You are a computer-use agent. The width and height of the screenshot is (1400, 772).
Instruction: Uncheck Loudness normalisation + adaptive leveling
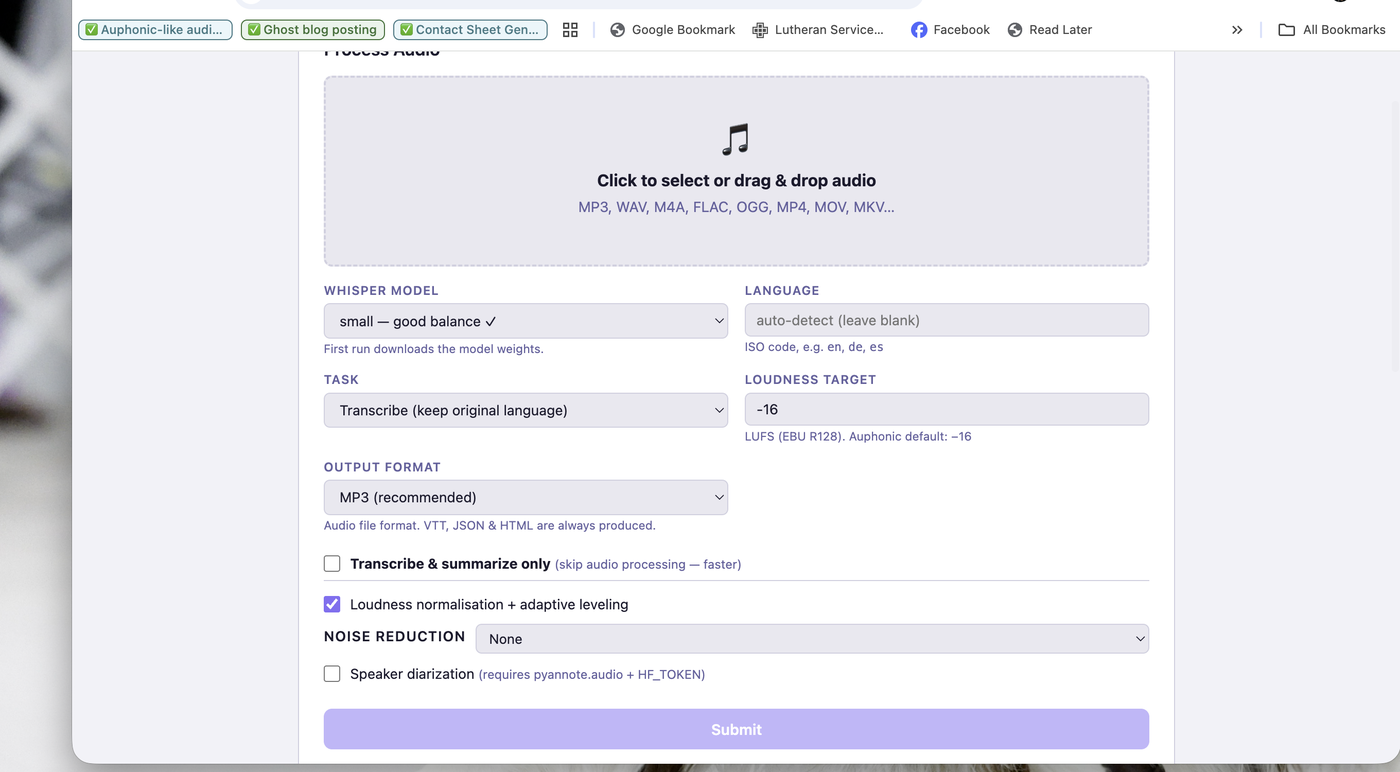click(x=332, y=604)
